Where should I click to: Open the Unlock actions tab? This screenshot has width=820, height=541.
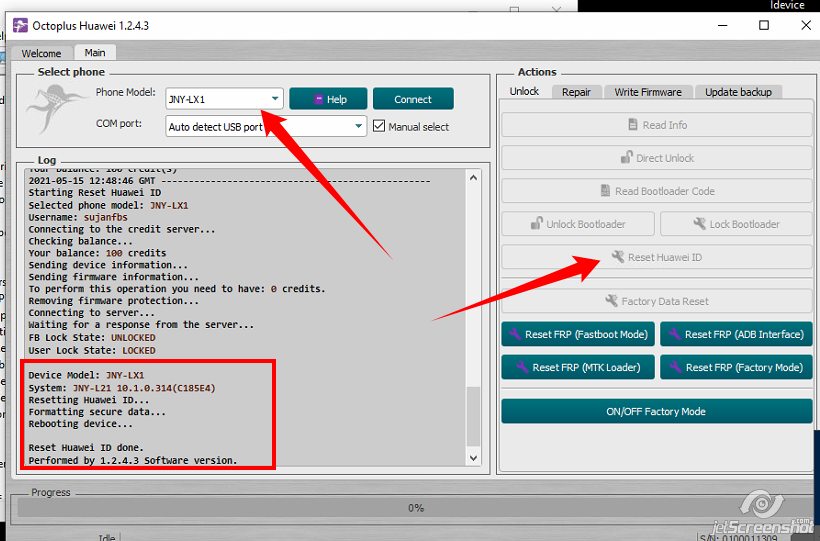(524, 91)
